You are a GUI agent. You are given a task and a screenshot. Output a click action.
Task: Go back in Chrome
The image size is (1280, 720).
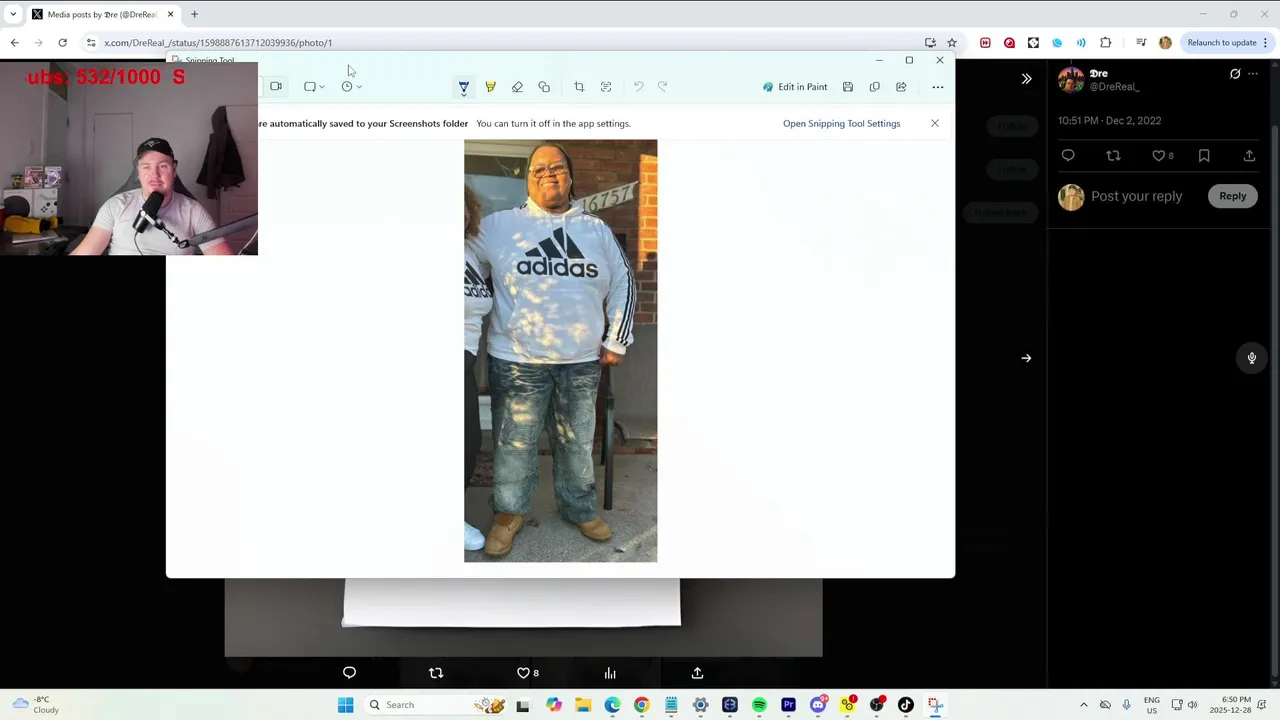[14, 43]
